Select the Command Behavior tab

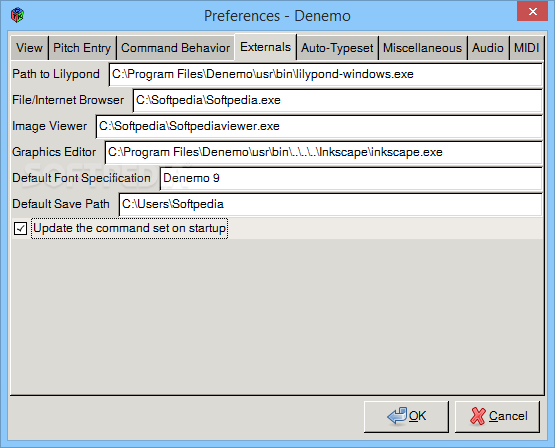pyautogui.click(x=175, y=48)
